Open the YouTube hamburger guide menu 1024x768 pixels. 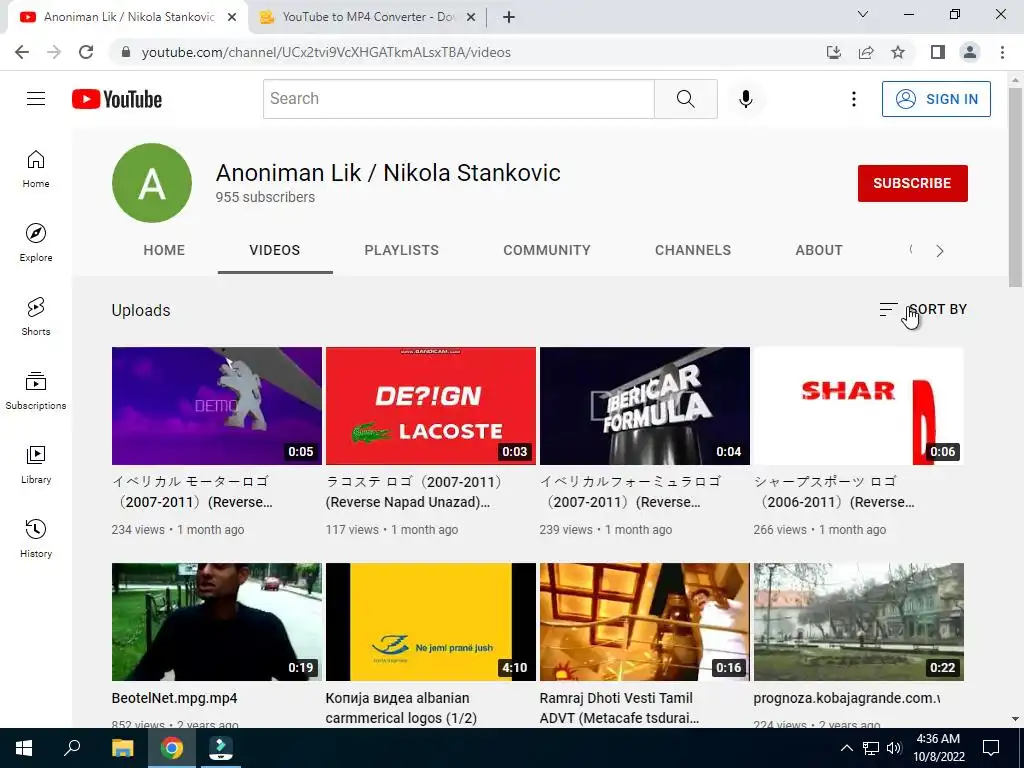[36, 99]
